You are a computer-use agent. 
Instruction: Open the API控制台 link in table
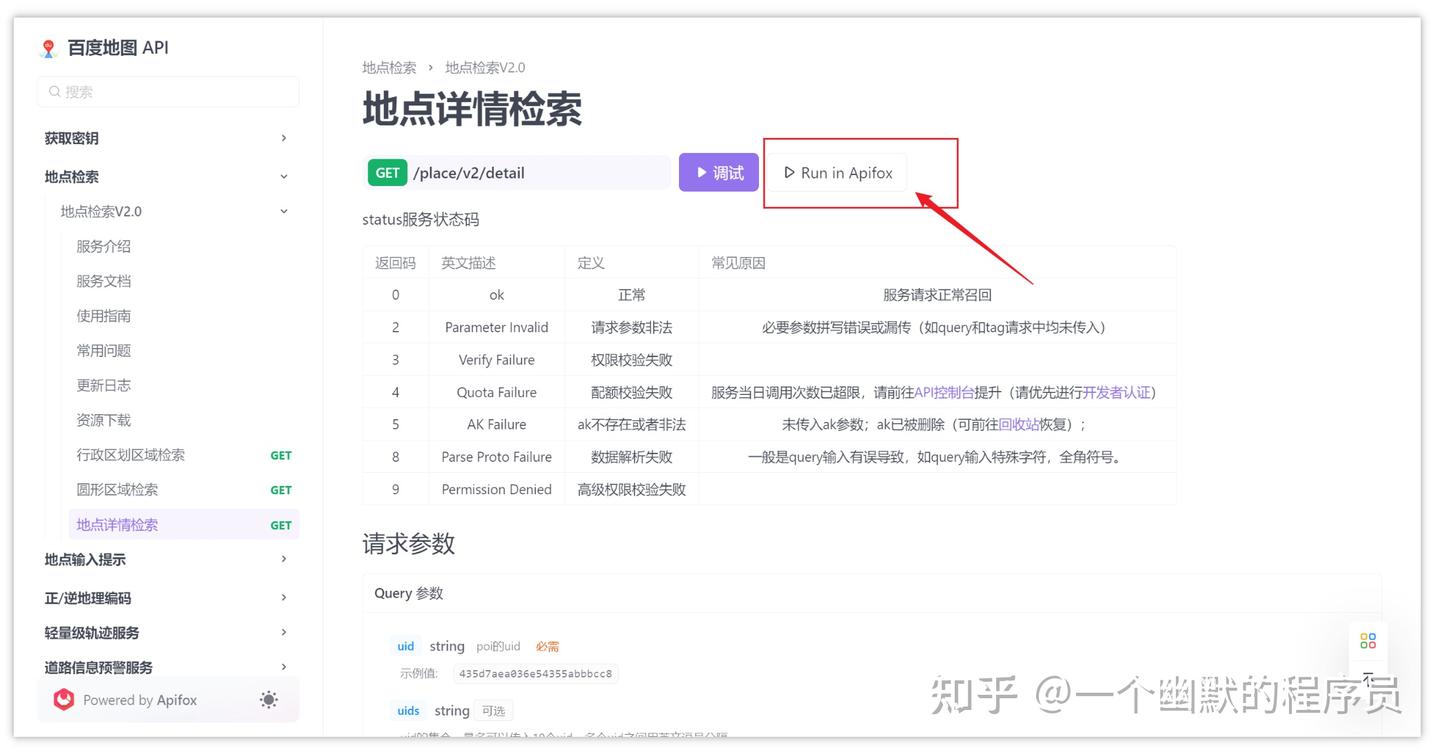(x=944, y=392)
